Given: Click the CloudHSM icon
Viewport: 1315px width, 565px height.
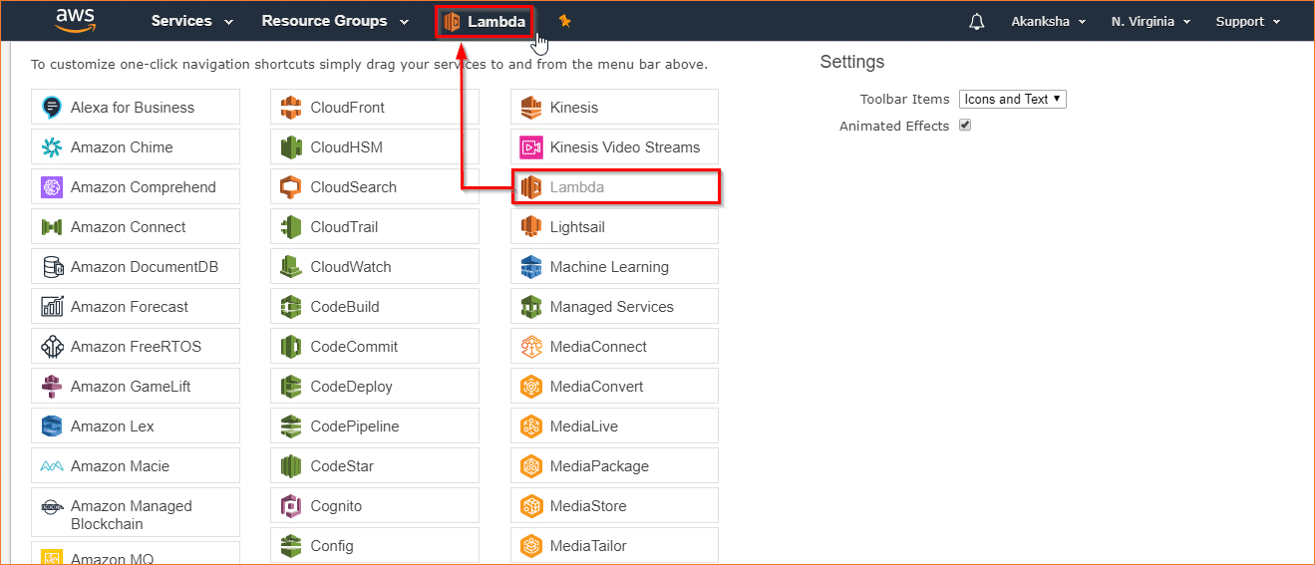Looking at the screenshot, I should (291, 147).
